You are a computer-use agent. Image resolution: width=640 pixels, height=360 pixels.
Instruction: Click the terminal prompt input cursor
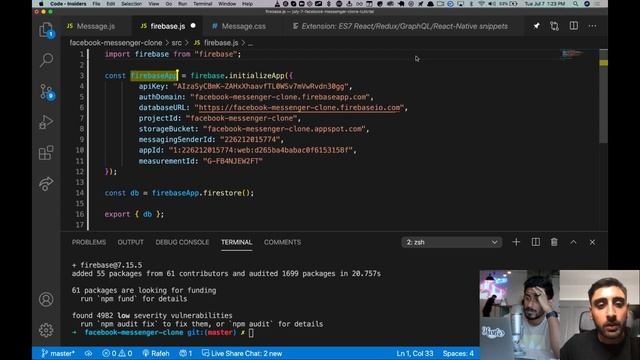251,333
